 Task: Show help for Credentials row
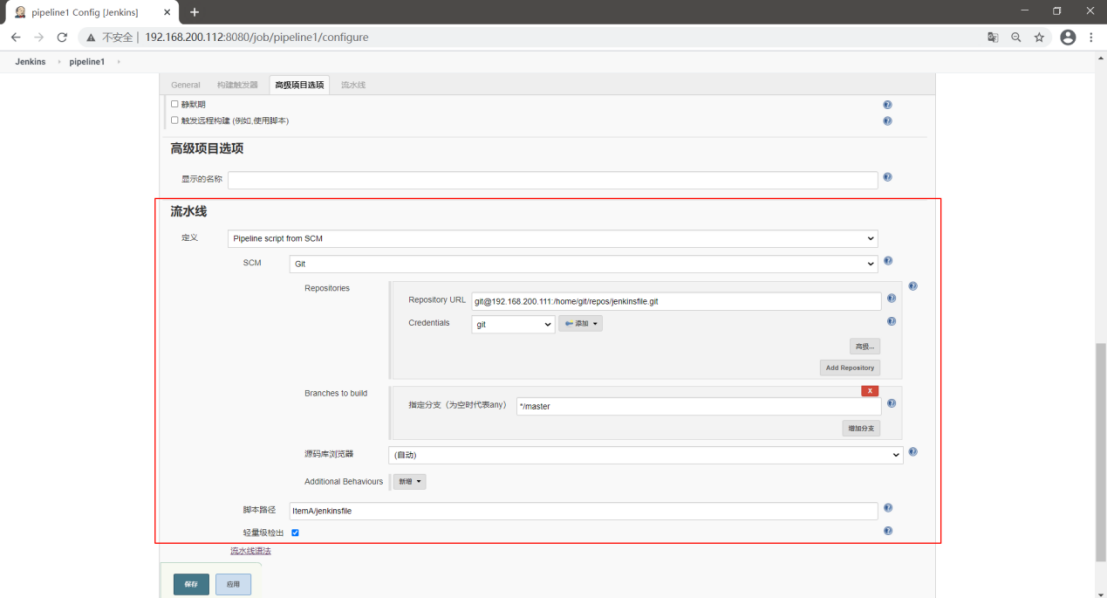pos(891,322)
